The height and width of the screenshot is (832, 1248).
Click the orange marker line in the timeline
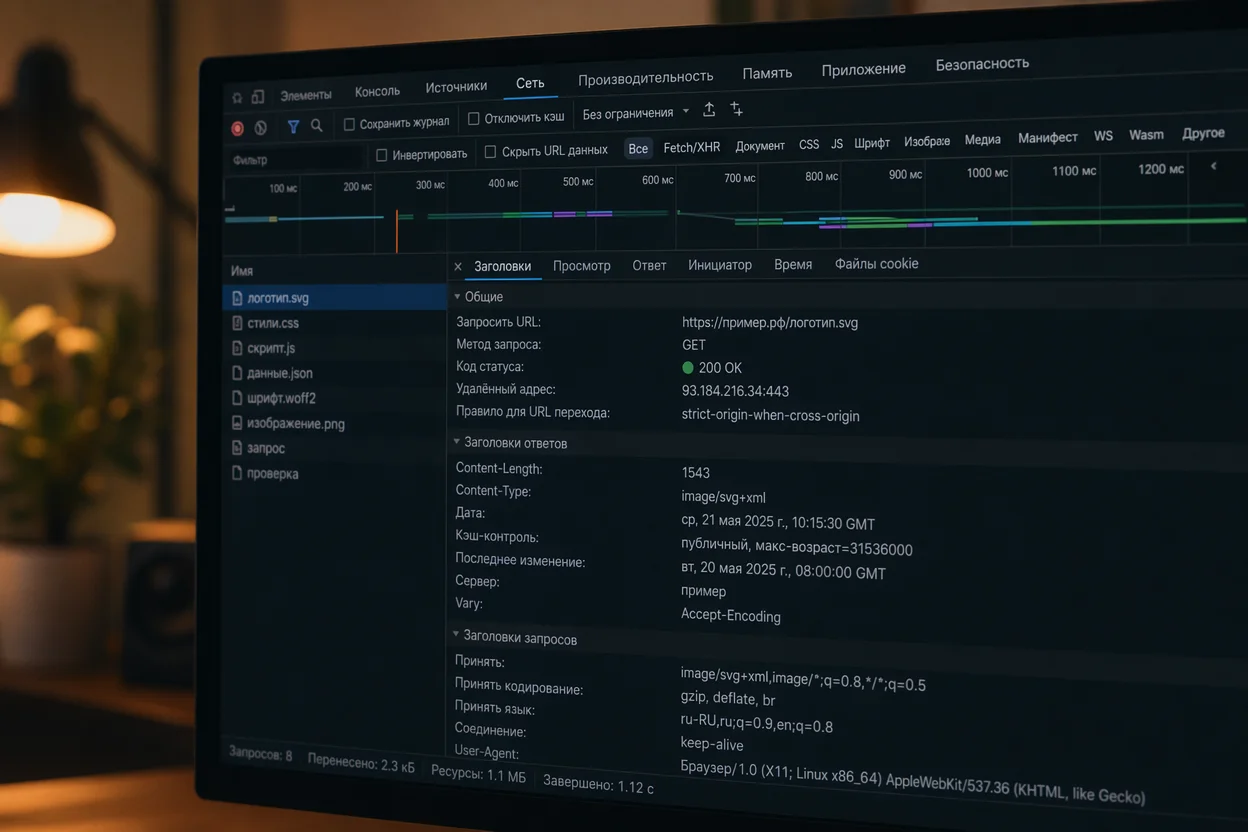point(397,231)
